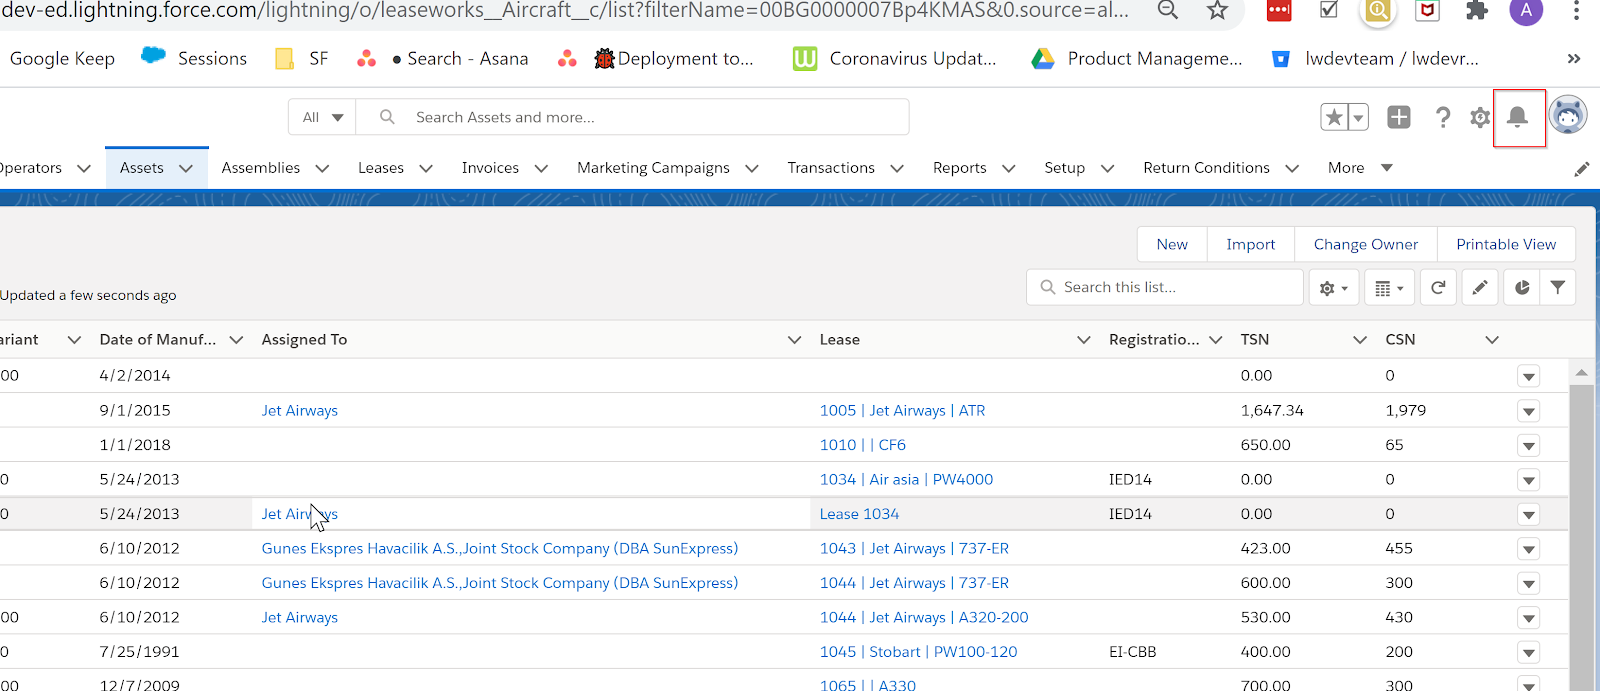Screen dimensions: 1600x691
Task: Open Salesforce setup gear menu
Action: pyautogui.click(x=1480, y=117)
